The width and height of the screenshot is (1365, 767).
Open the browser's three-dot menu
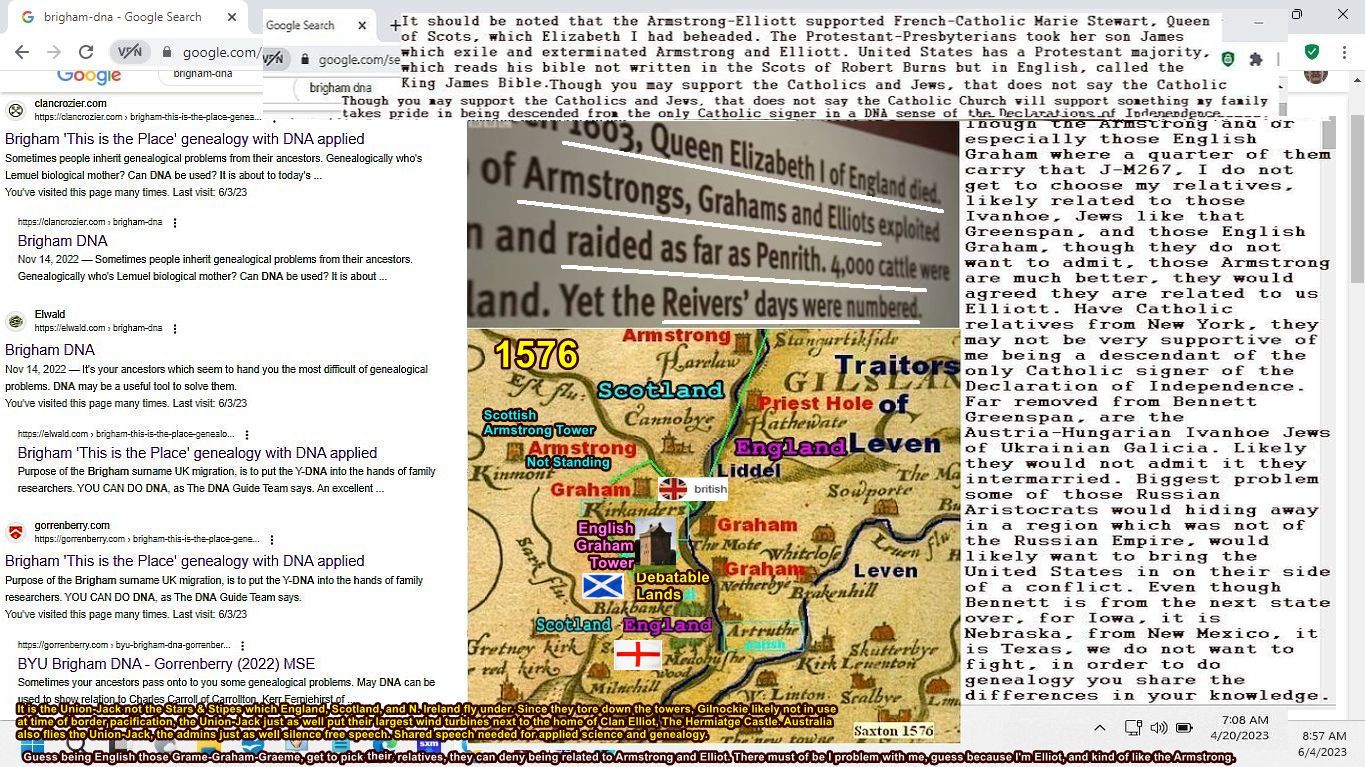click(1346, 51)
